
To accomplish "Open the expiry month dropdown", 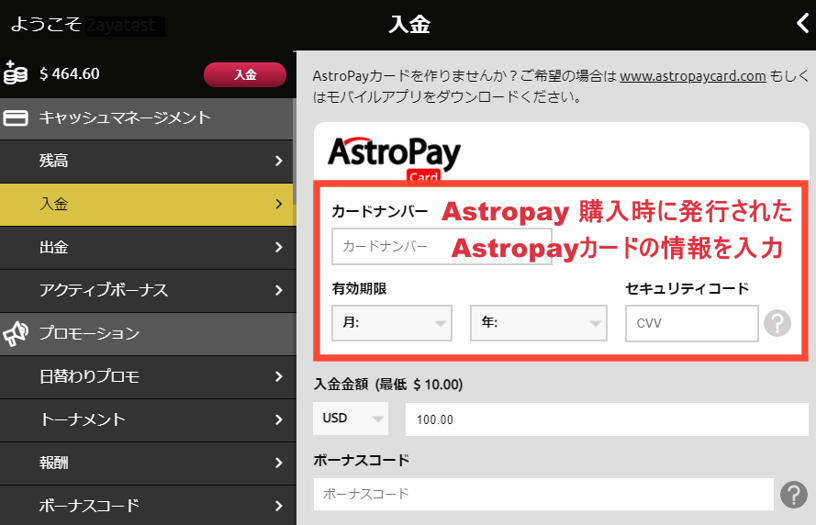I will coord(391,323).
